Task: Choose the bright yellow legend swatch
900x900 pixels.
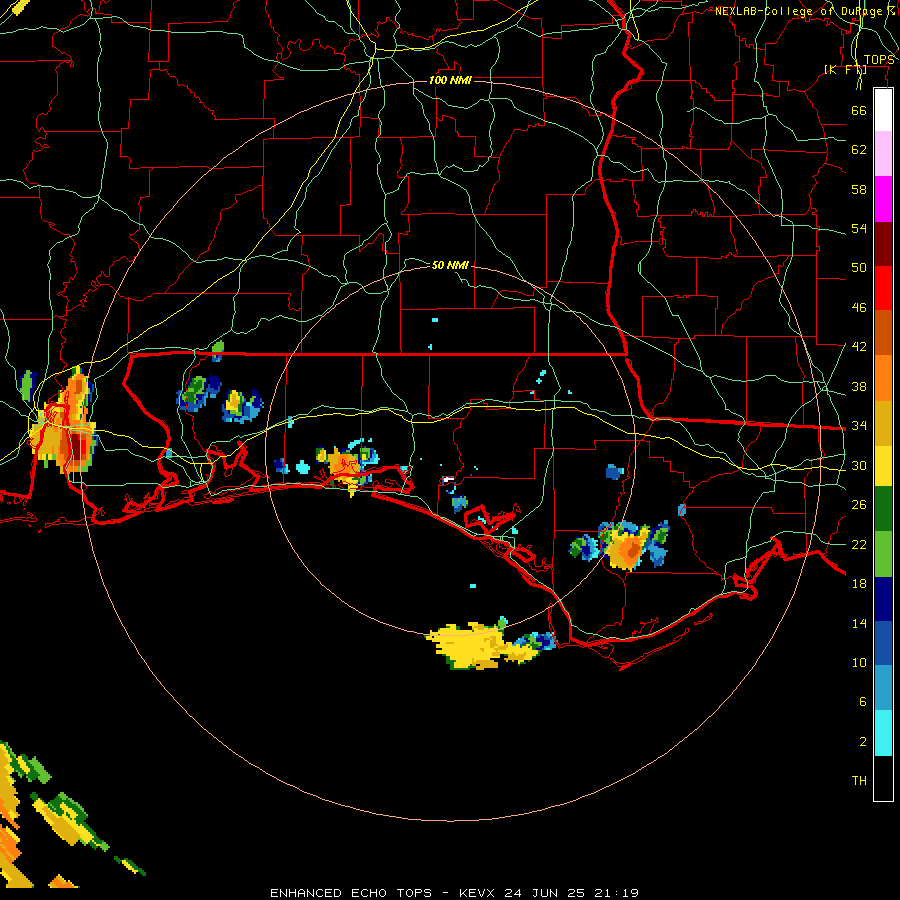Action: point(883,466)
